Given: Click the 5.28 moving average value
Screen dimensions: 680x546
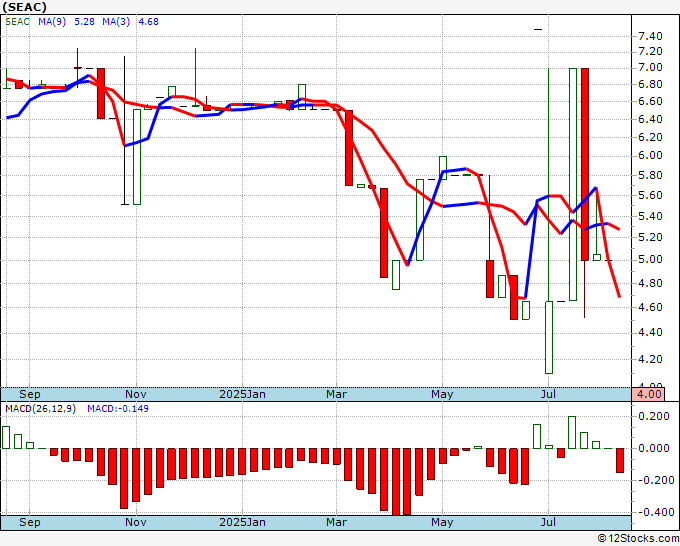Looking at the screenshot, I should tap(84, 22).
